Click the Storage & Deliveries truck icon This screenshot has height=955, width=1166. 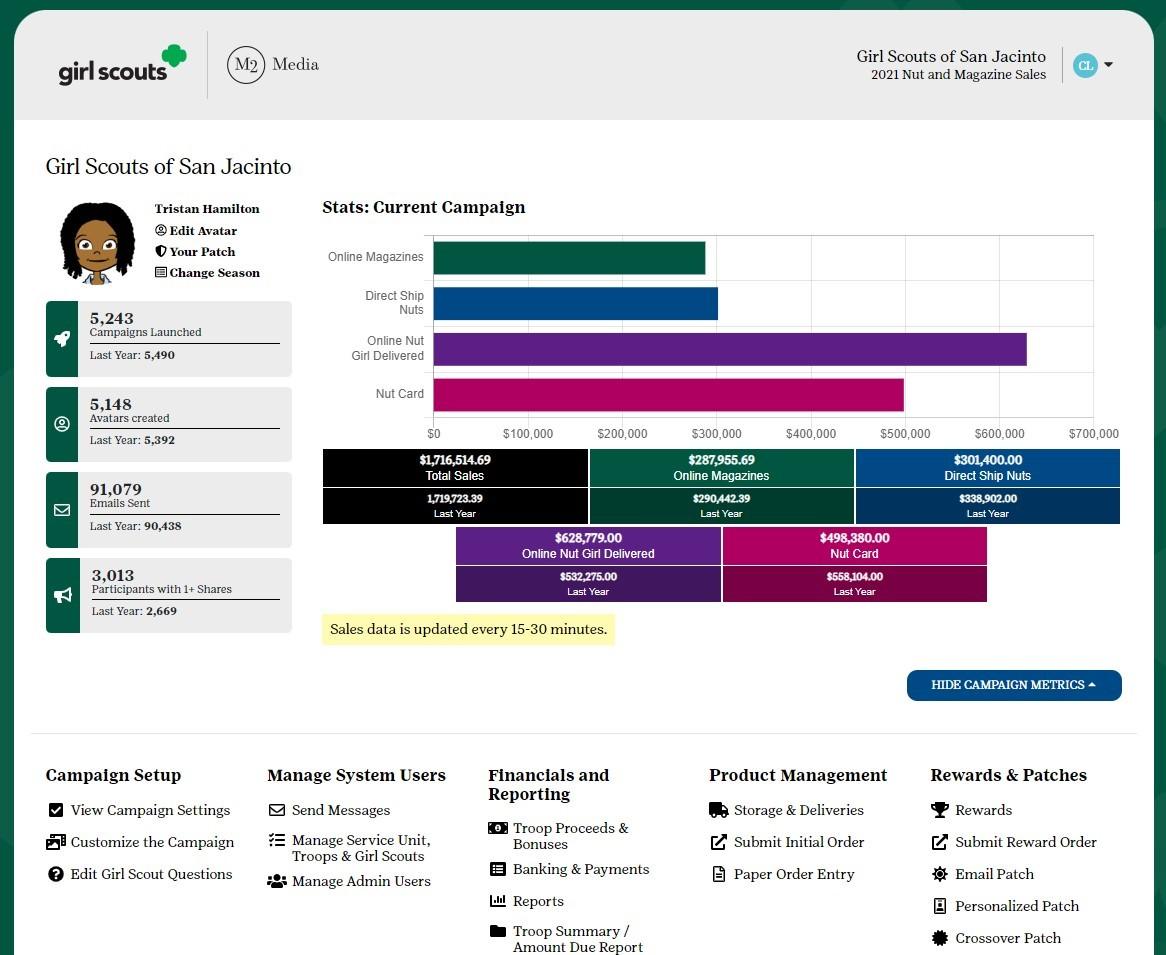click(718, 810)
